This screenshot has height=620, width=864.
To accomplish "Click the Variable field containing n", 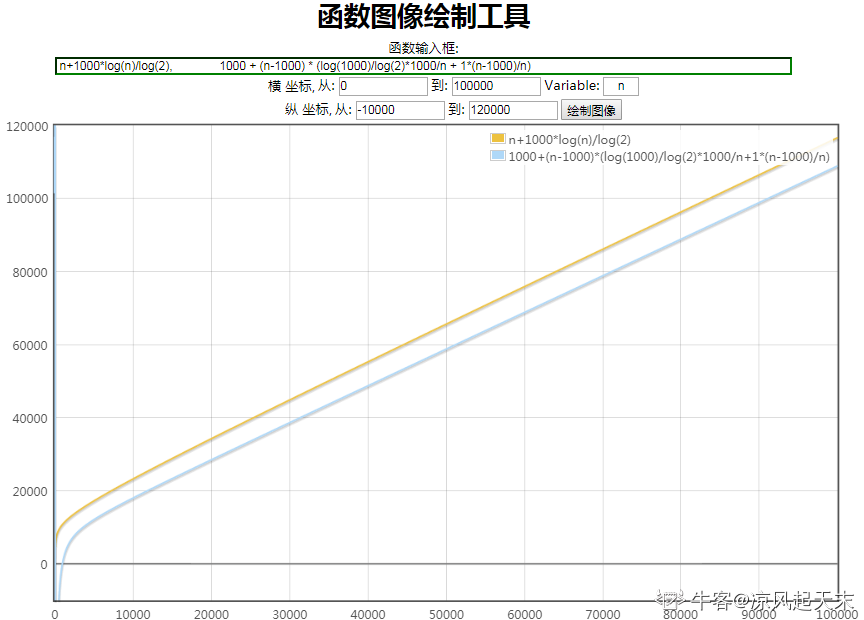I will (620, 87).
